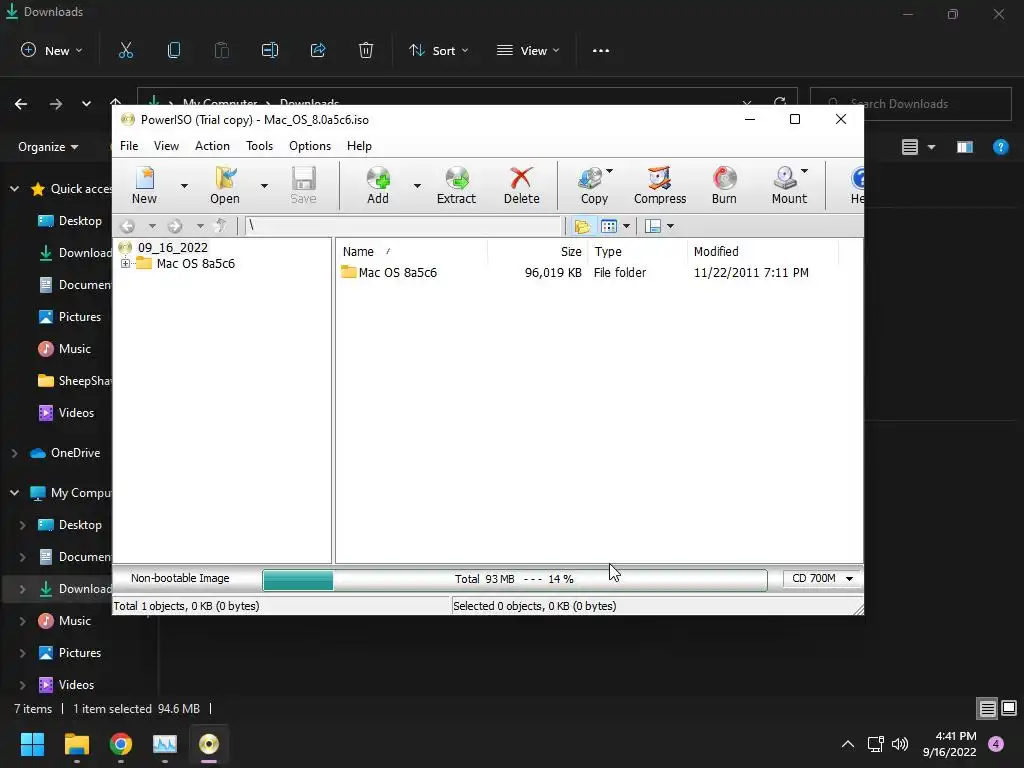Viewport: 1024px width, 768px height.
Task: Click the New image icon in PowerISO
Action: point(144,185)
